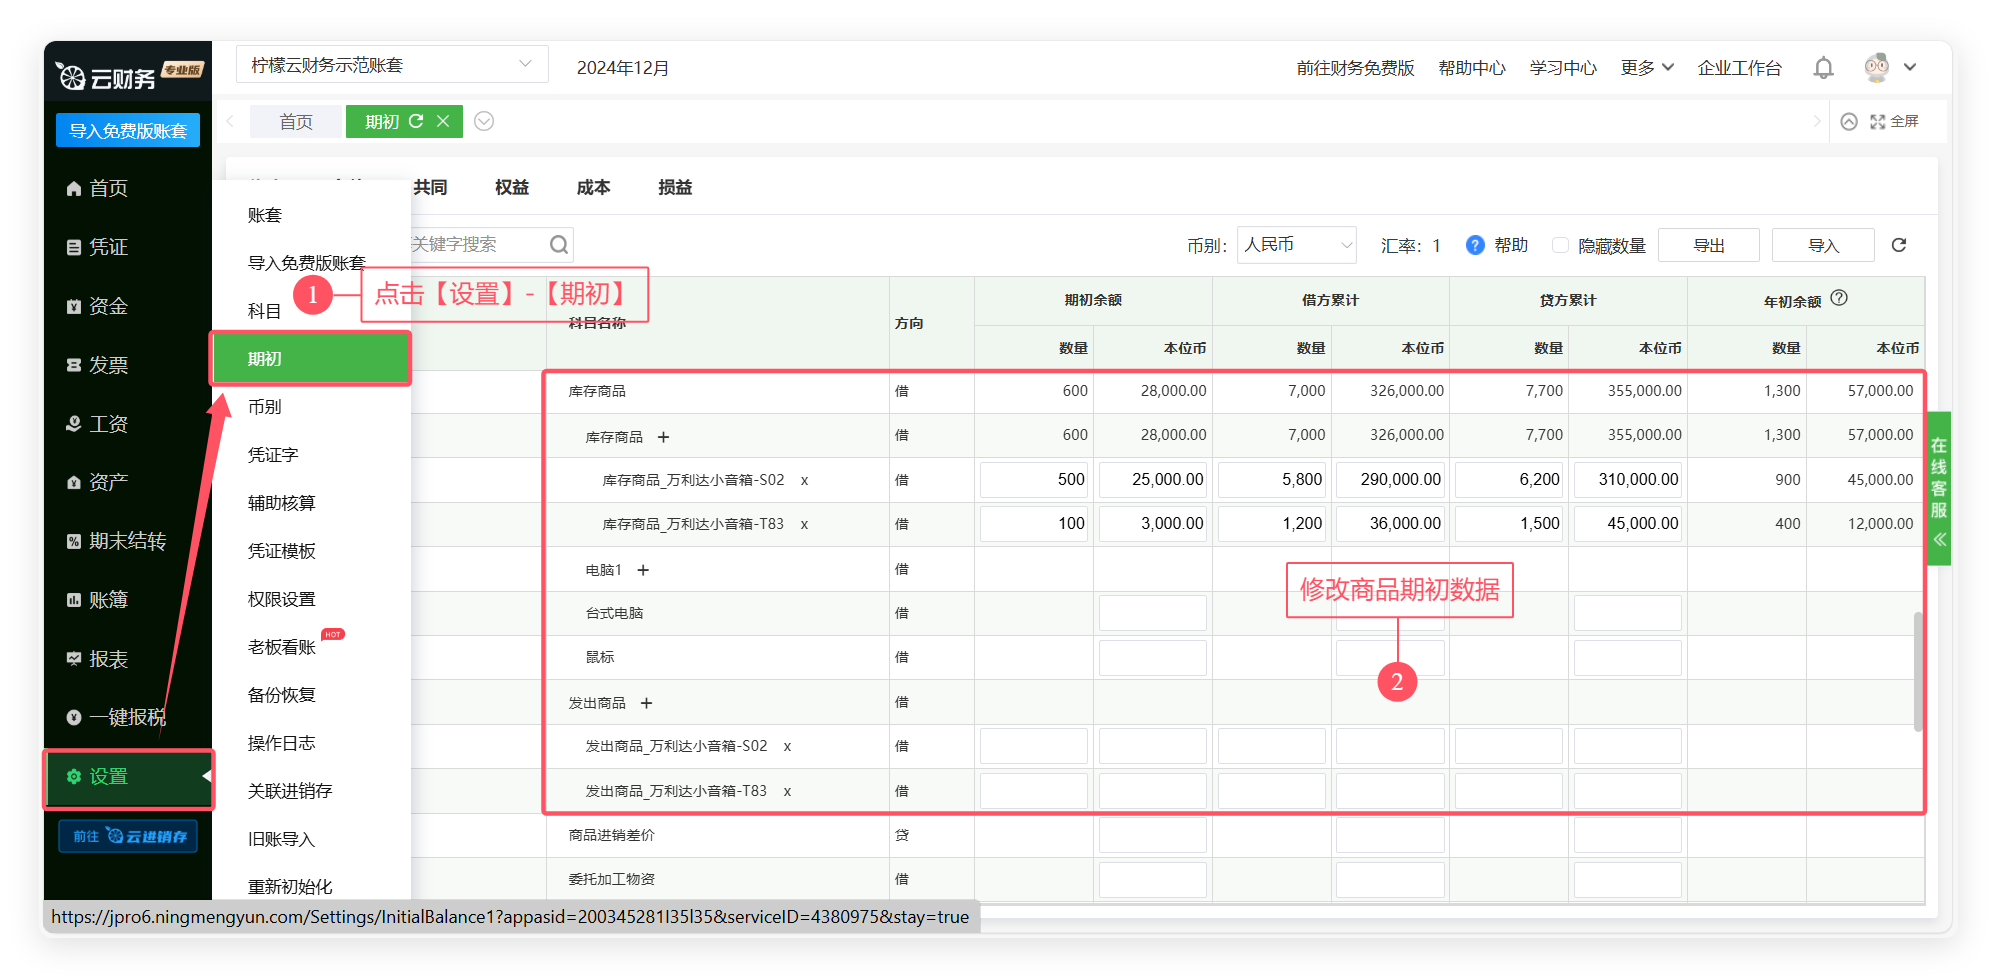Image resolution: width=1996 pixels, height=976 pixels.
Task: Delete 库存商品_万利达小音箱-S02 row with x
Action: point(804,481)
